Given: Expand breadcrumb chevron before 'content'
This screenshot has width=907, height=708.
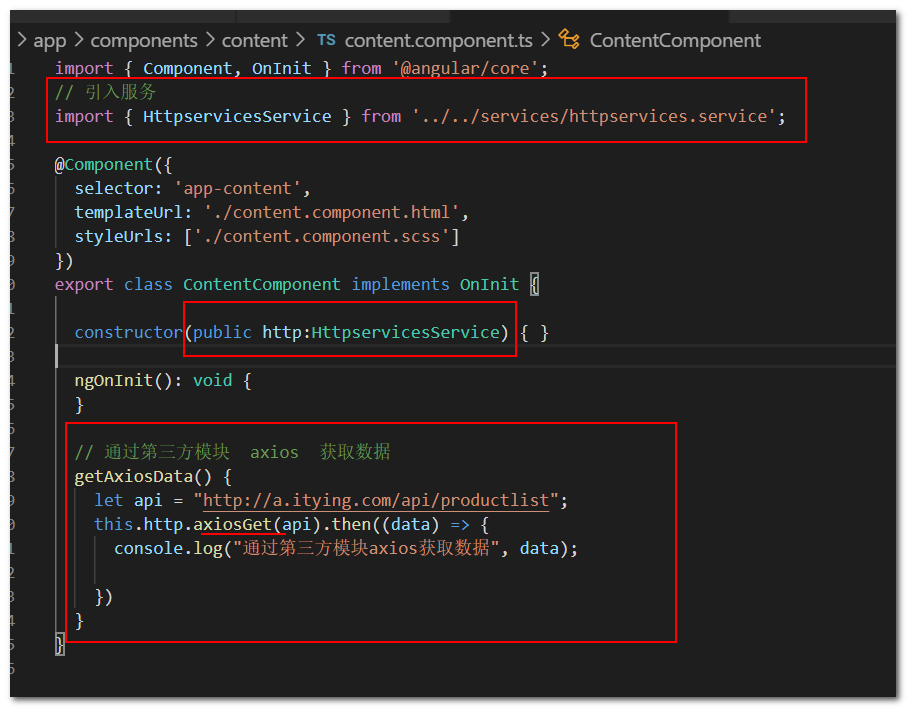Looking at the screenshot, I should 210,40.
